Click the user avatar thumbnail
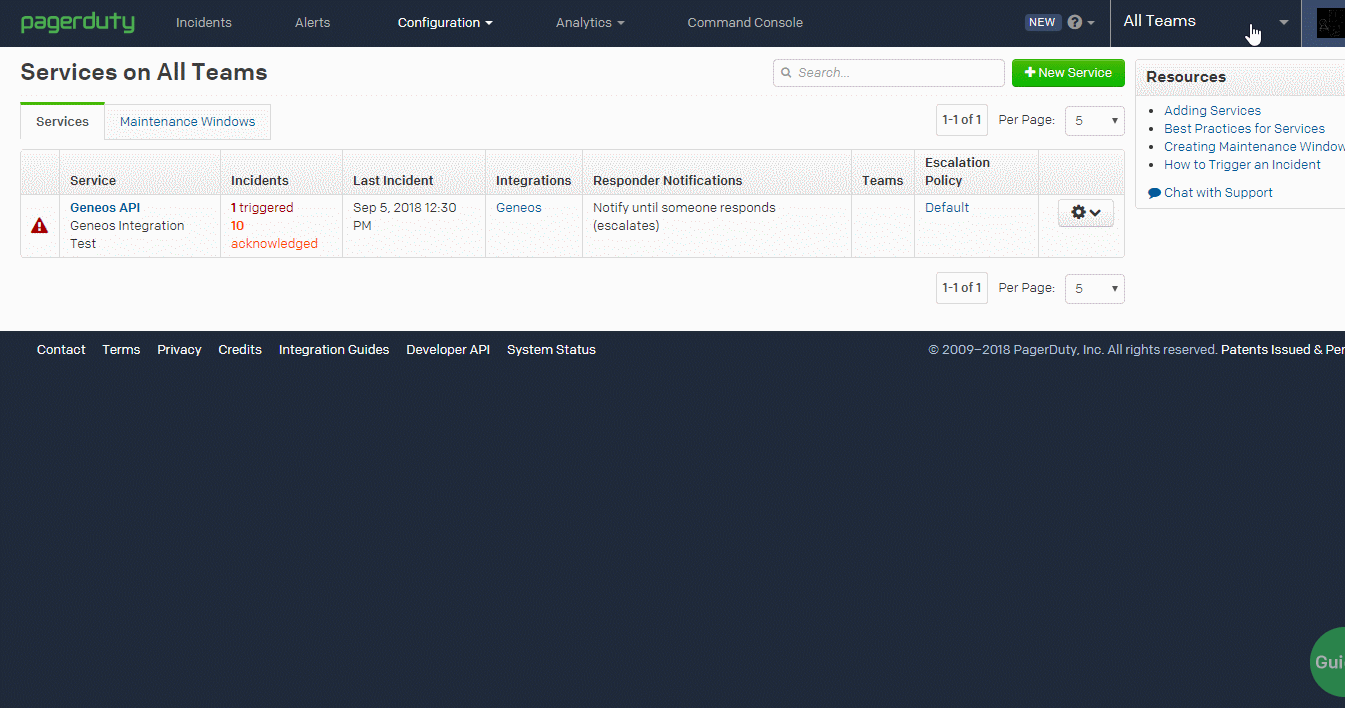Screen dimensions: 1345x708 pyautogui.click(x=1331, y=23)
